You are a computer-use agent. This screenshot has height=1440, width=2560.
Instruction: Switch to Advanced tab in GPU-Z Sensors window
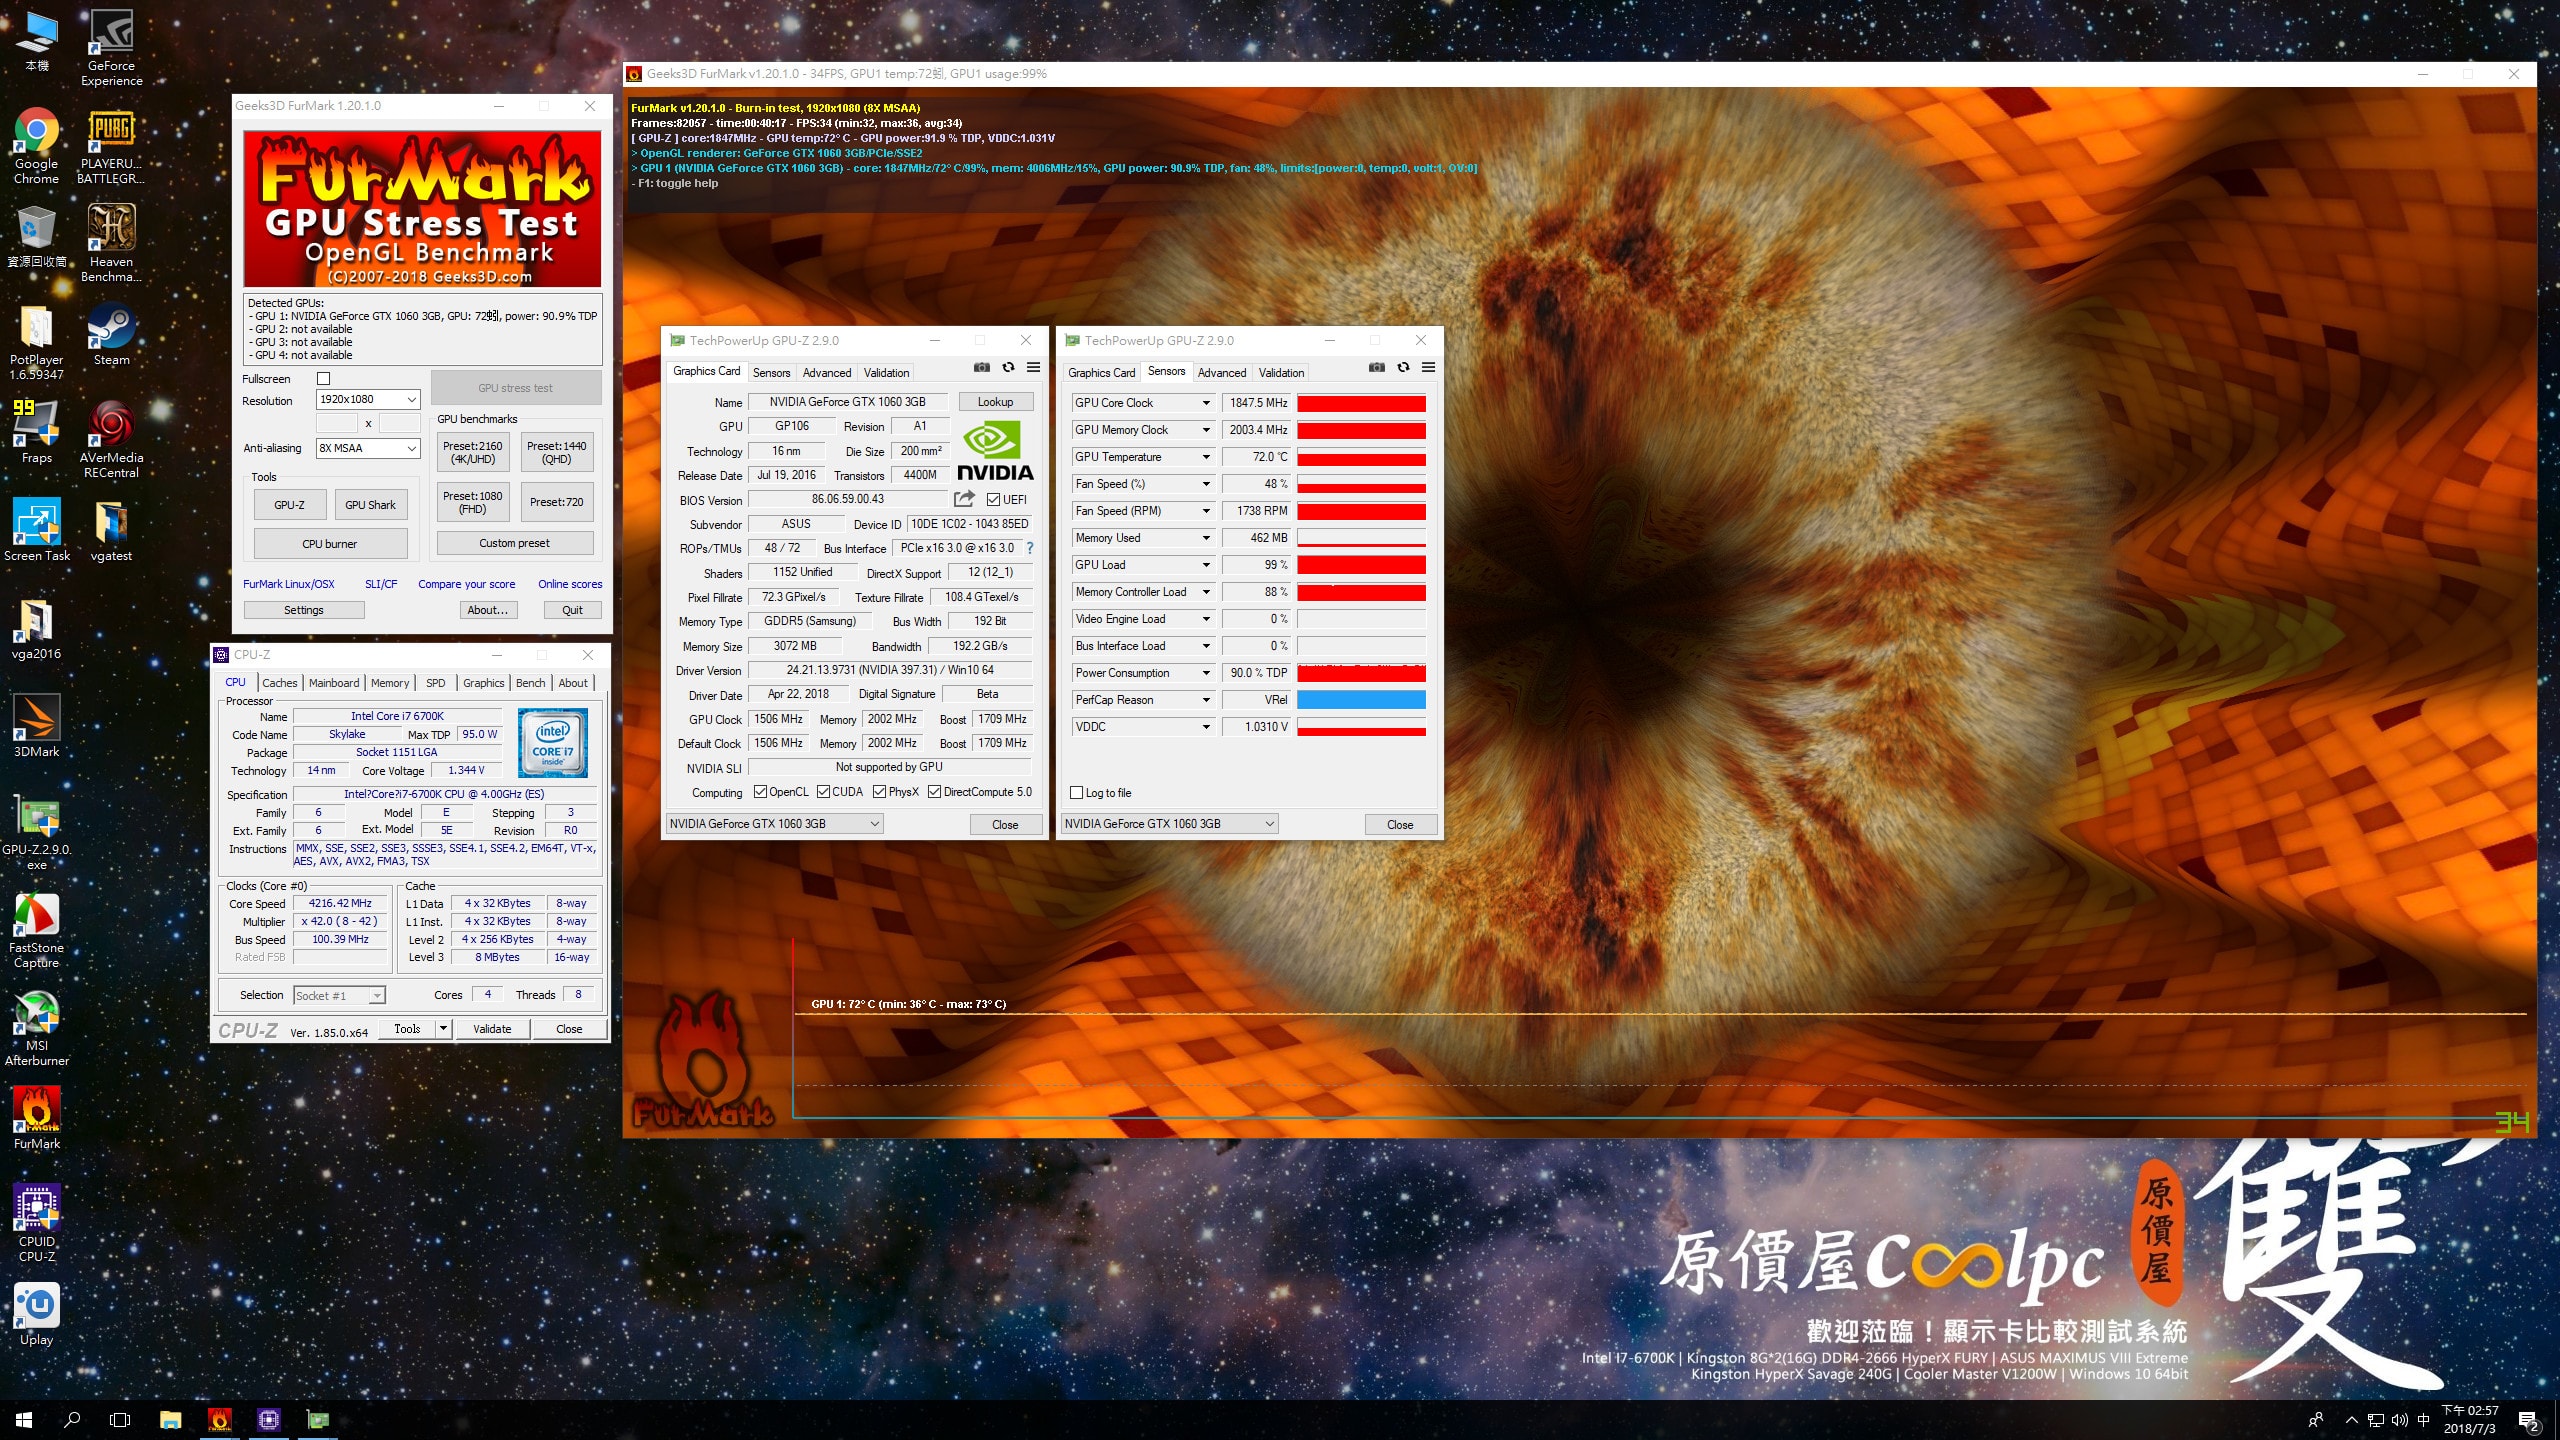point(1222,373)
